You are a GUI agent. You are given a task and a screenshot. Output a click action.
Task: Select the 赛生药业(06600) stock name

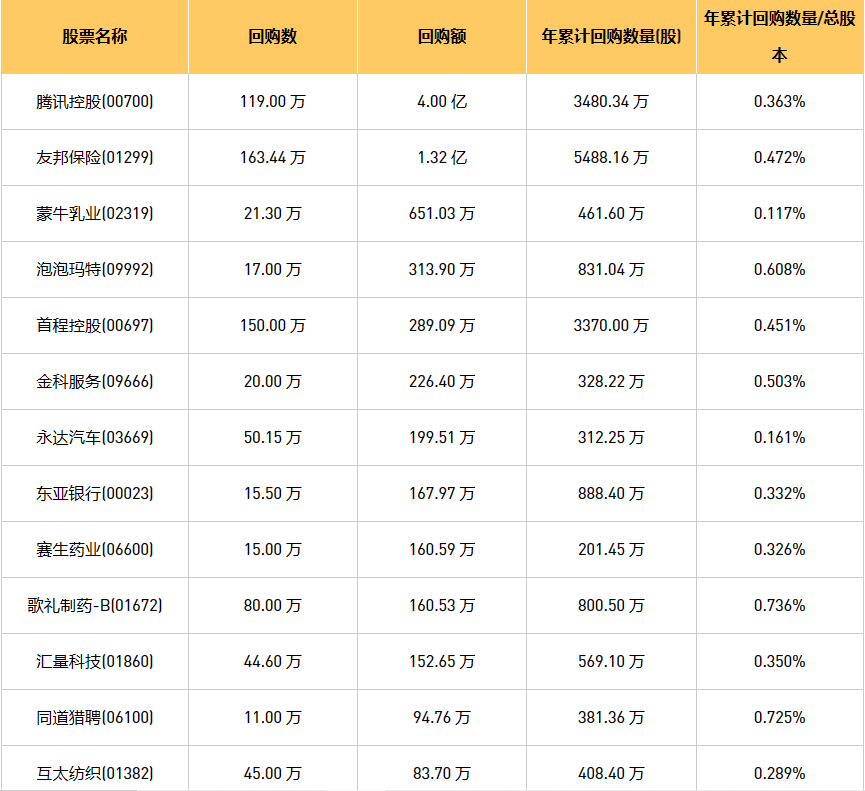point(94,550)
